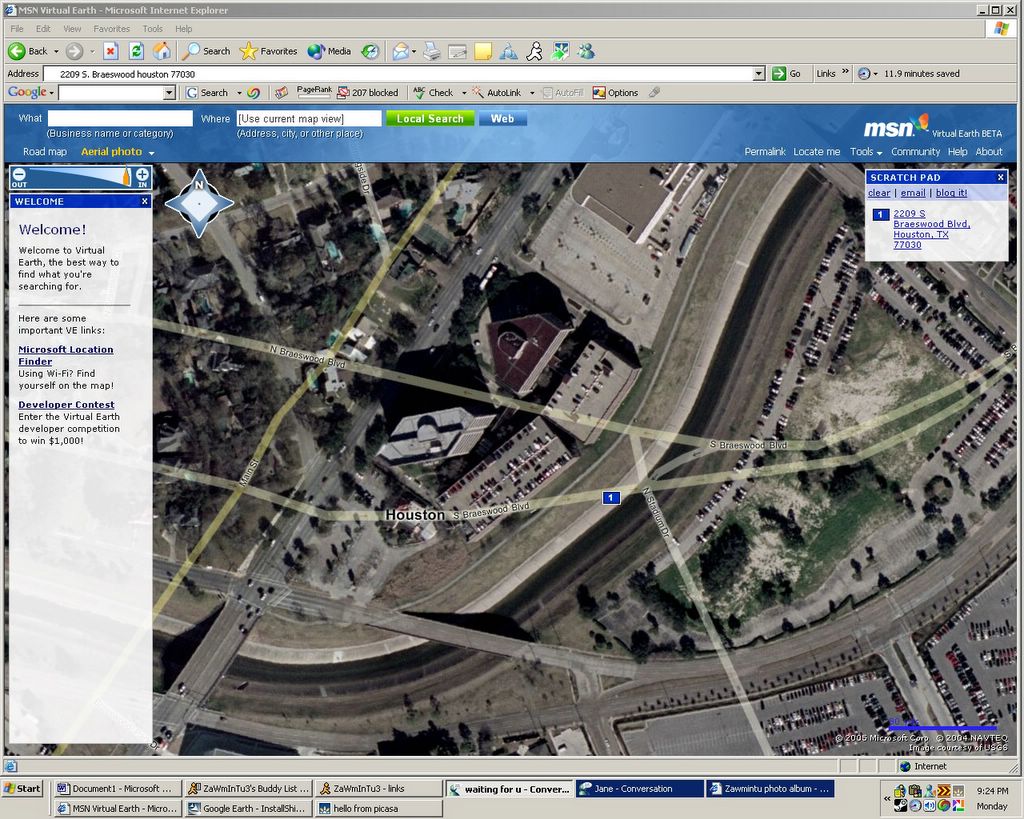Image resolution: width=1024 pixels, height=819 pixels.
Task: Click the Where location input field
Action: (309, 118)
